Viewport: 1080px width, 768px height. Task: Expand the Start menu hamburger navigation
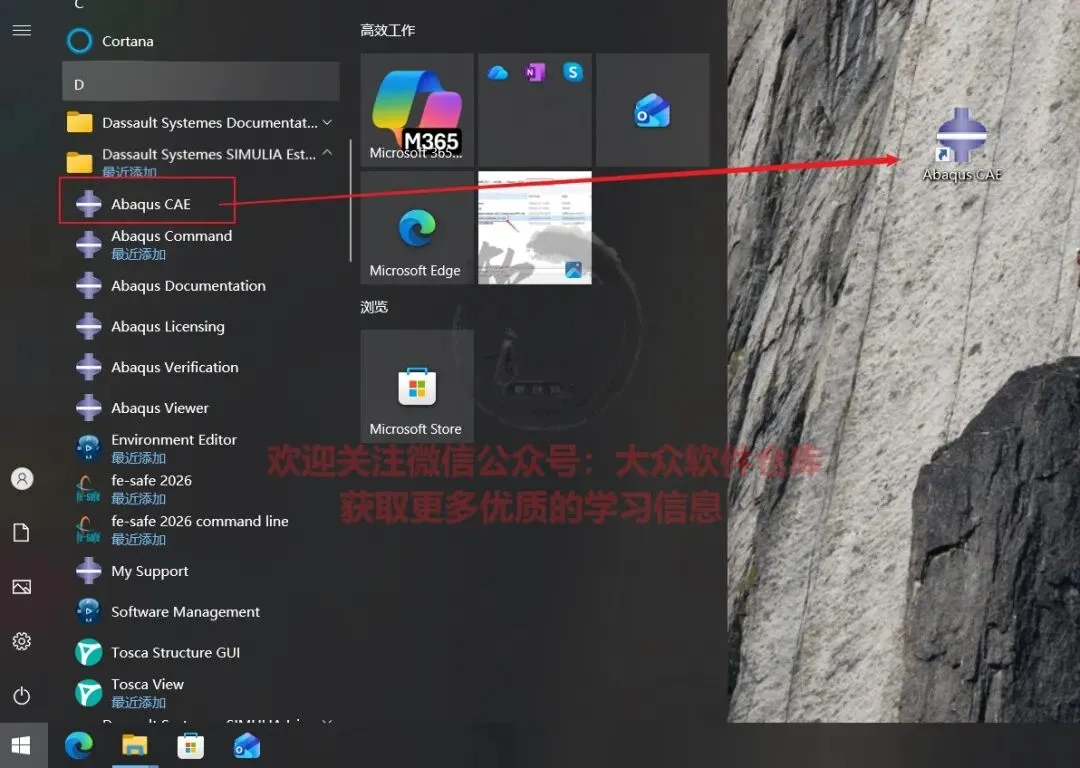(22, 30)
